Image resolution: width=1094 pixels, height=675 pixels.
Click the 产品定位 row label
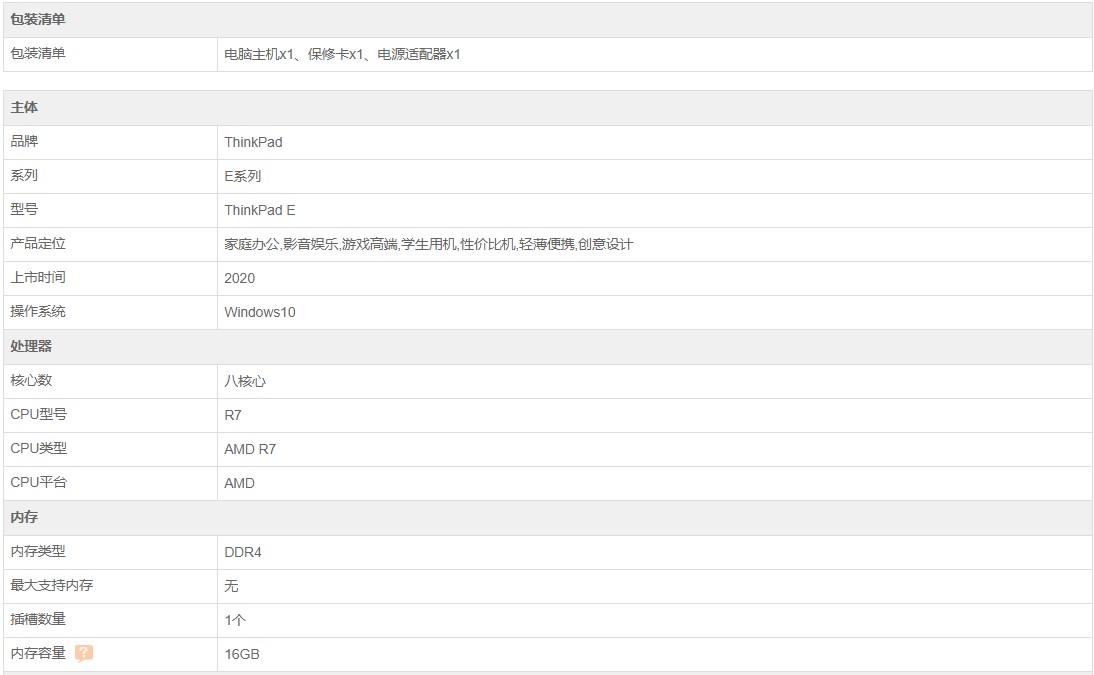(x=38, y=244)
